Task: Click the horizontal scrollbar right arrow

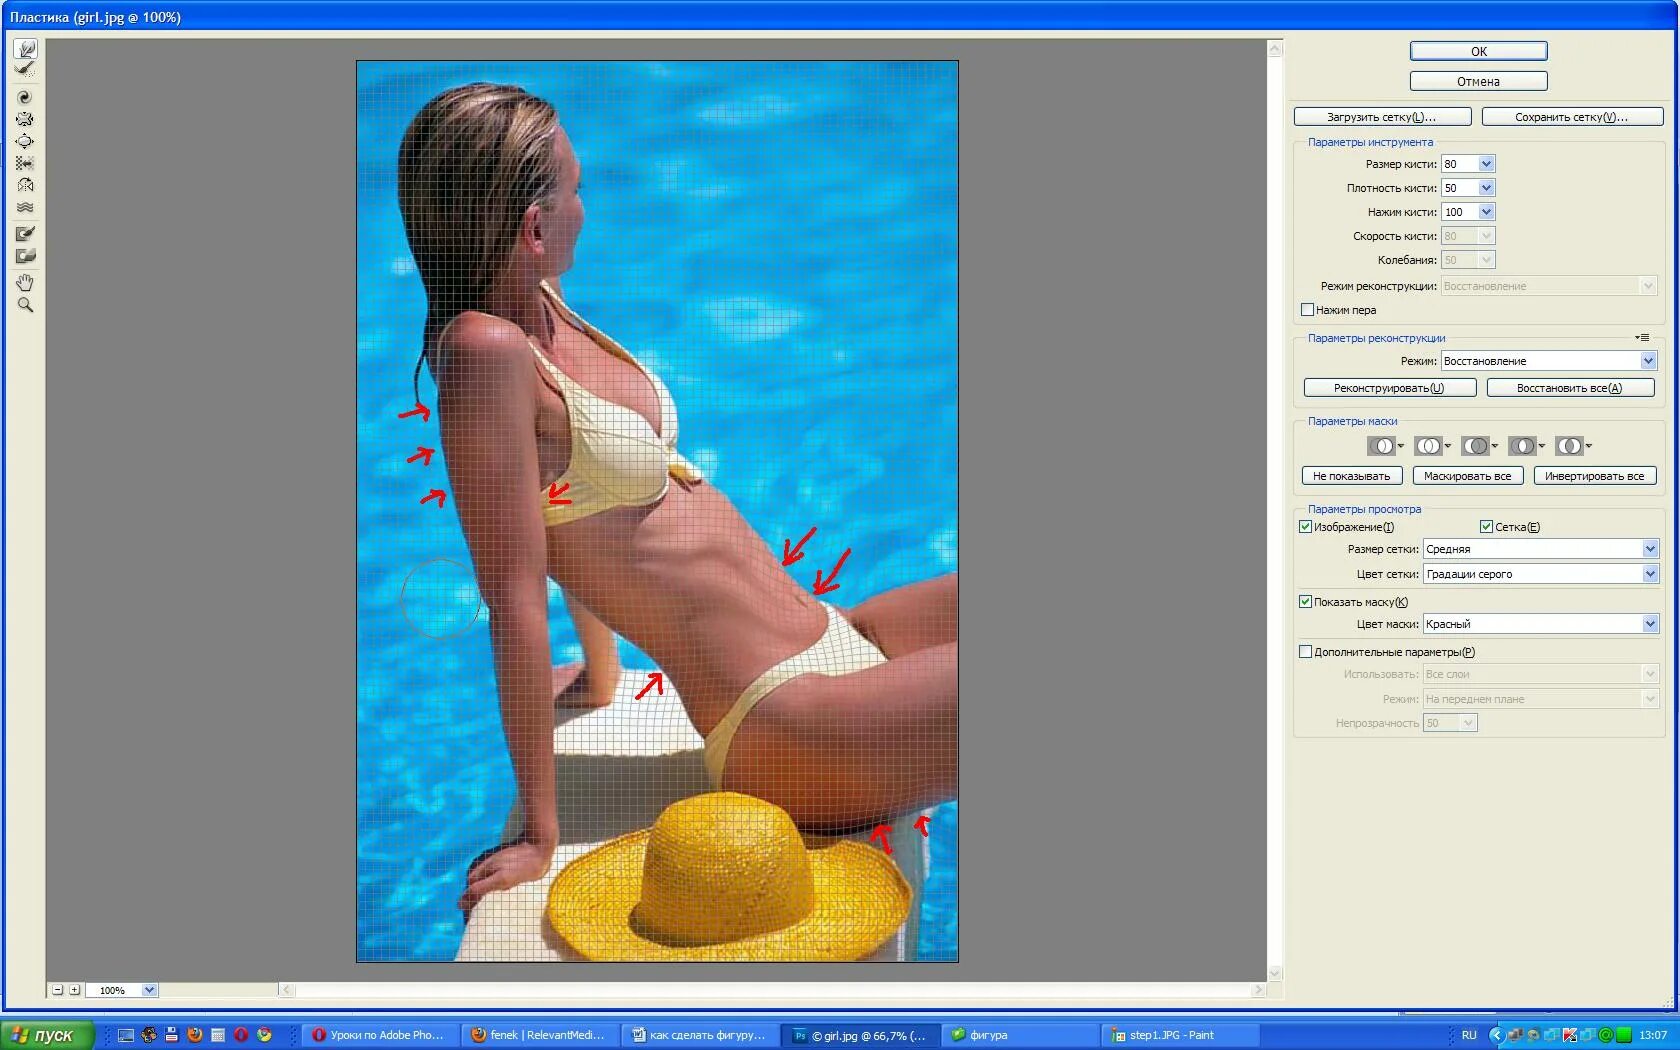Action: click(1258, 990)
